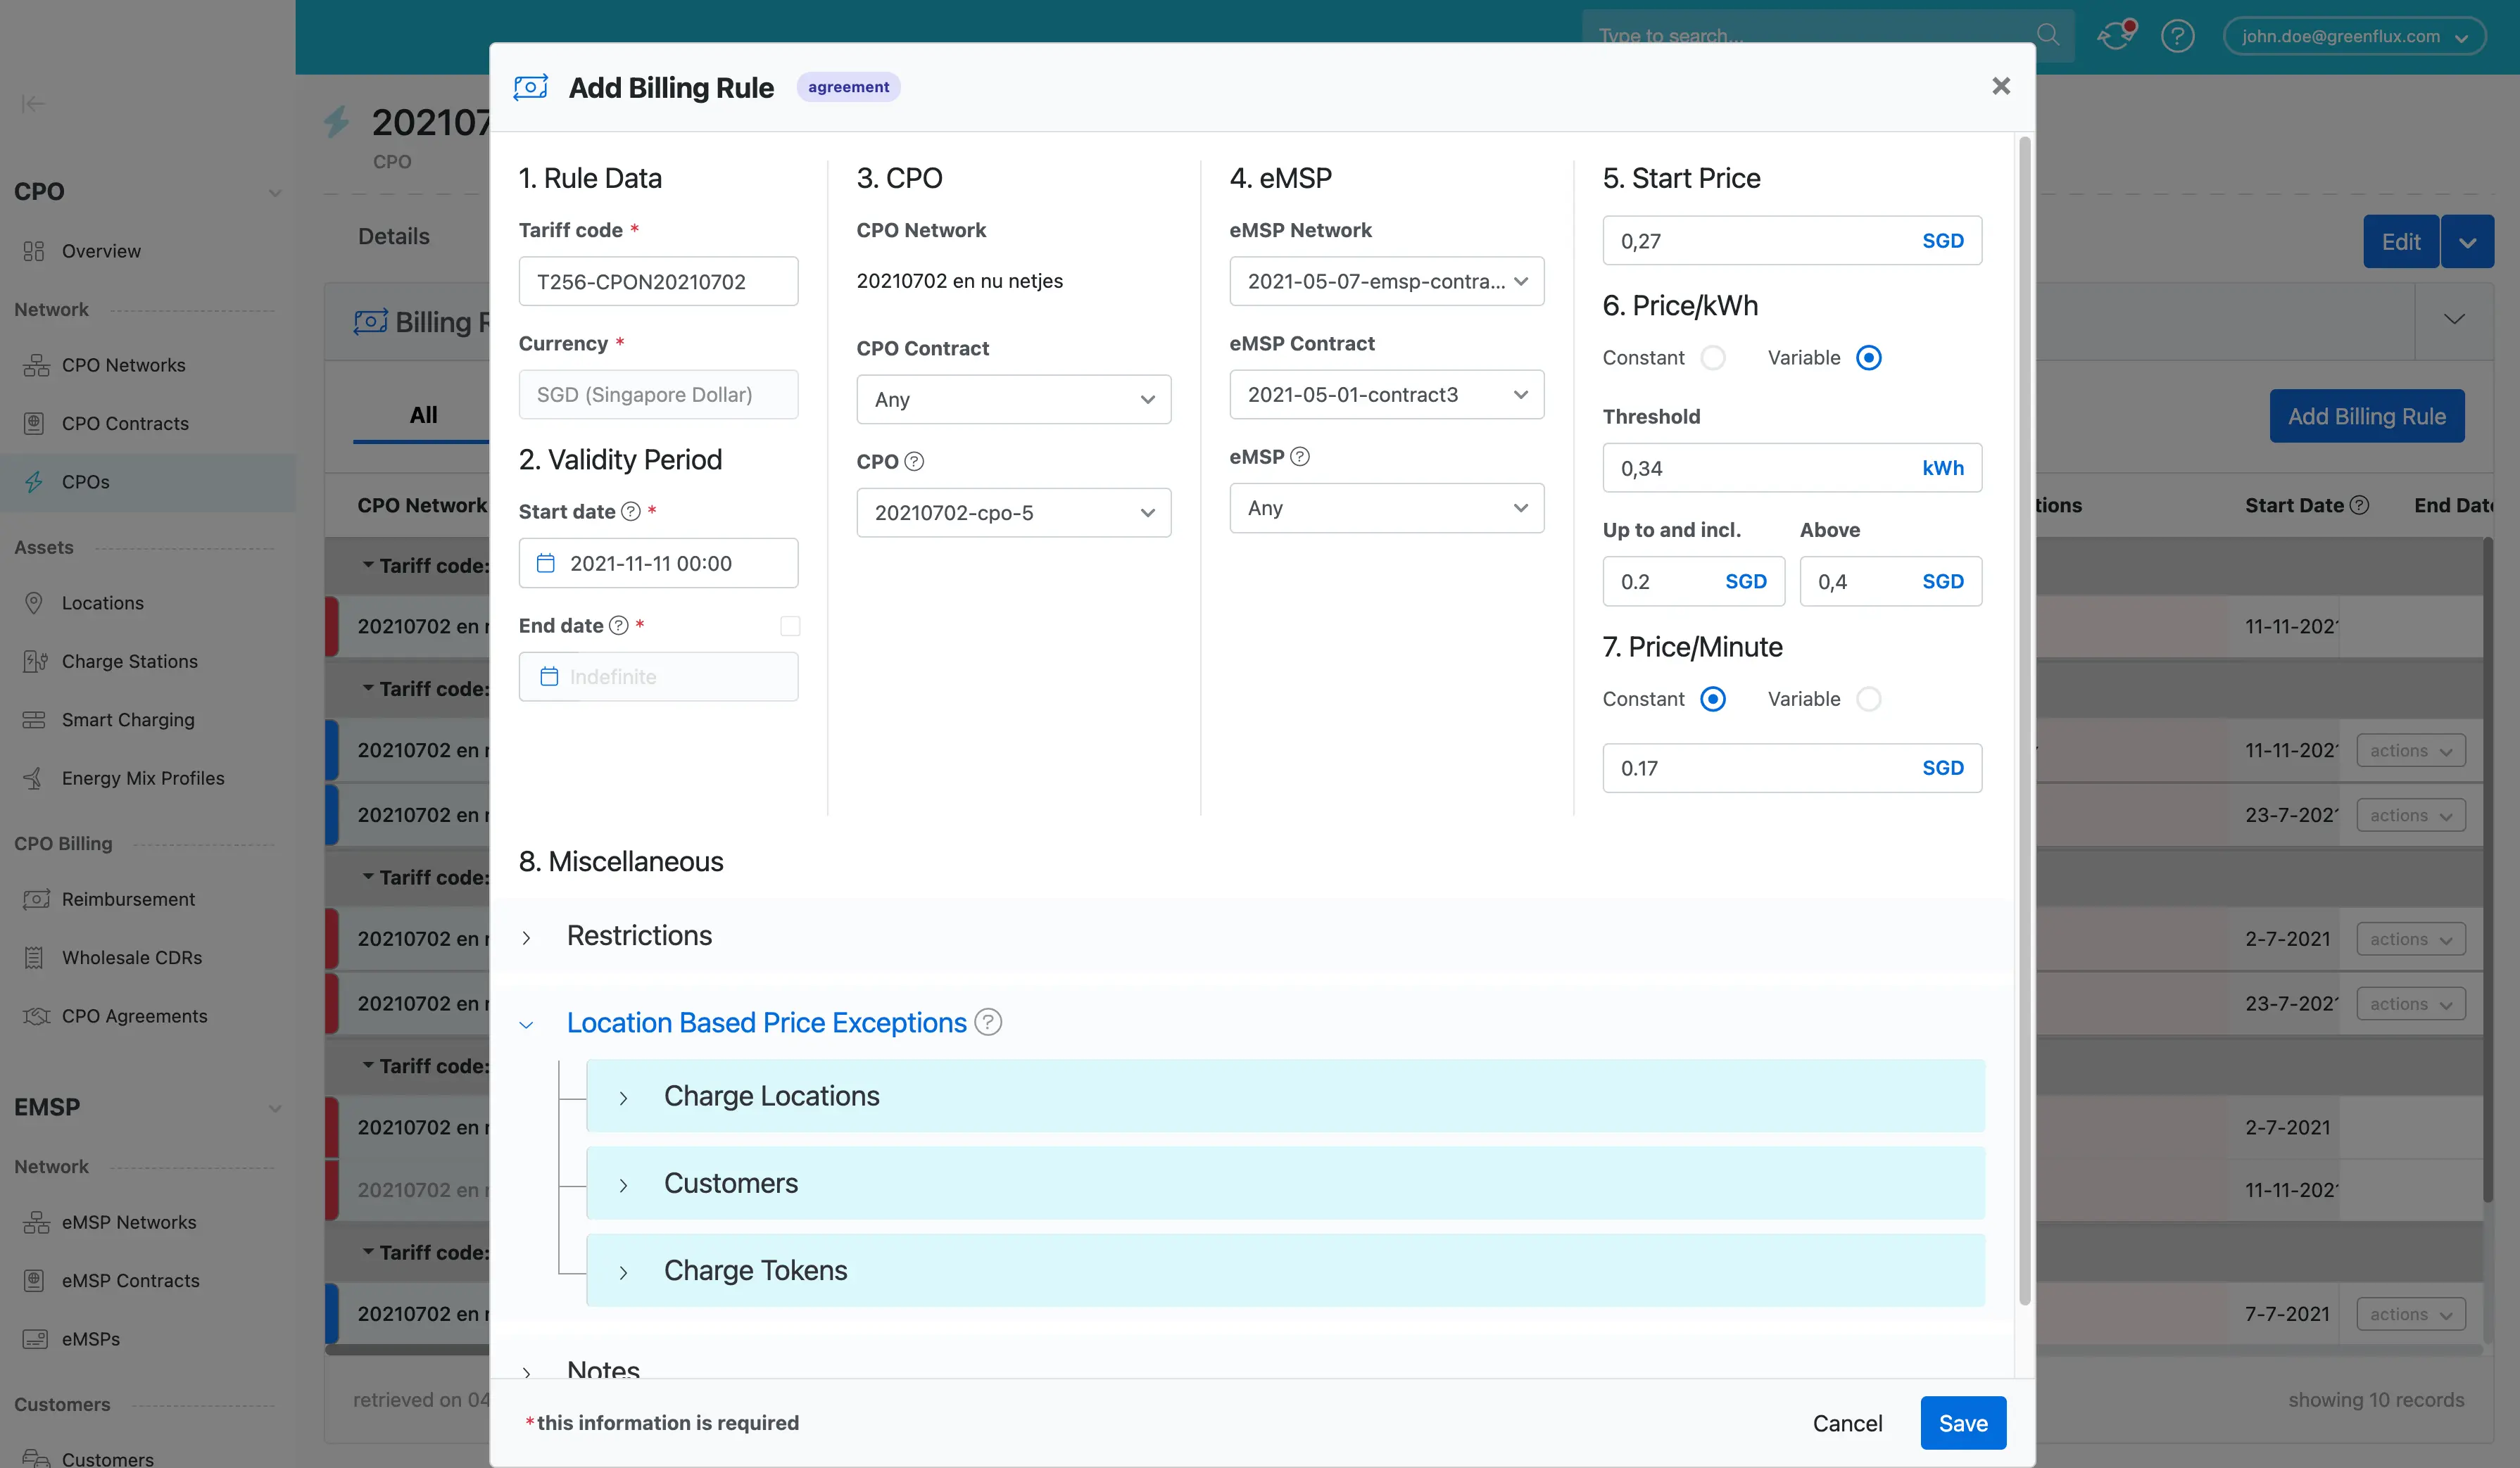Click the billing rule money icon in dialog header

530,87
